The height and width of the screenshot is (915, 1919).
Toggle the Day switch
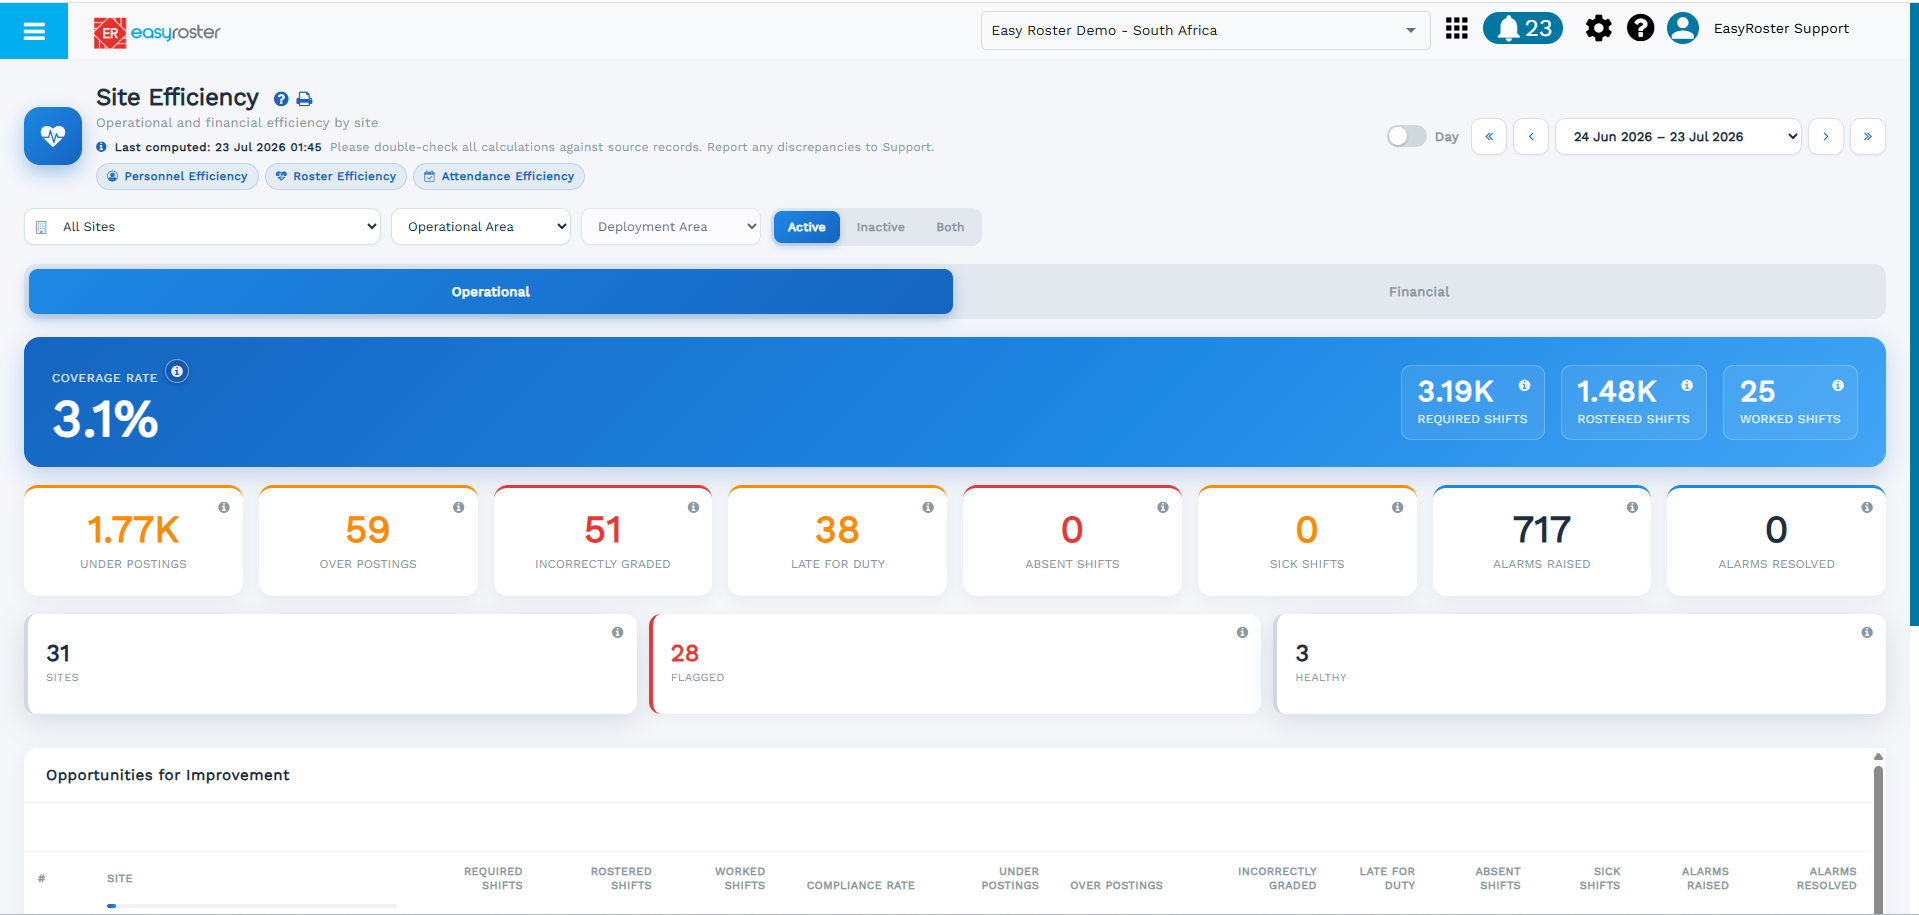coord(1406,136)
